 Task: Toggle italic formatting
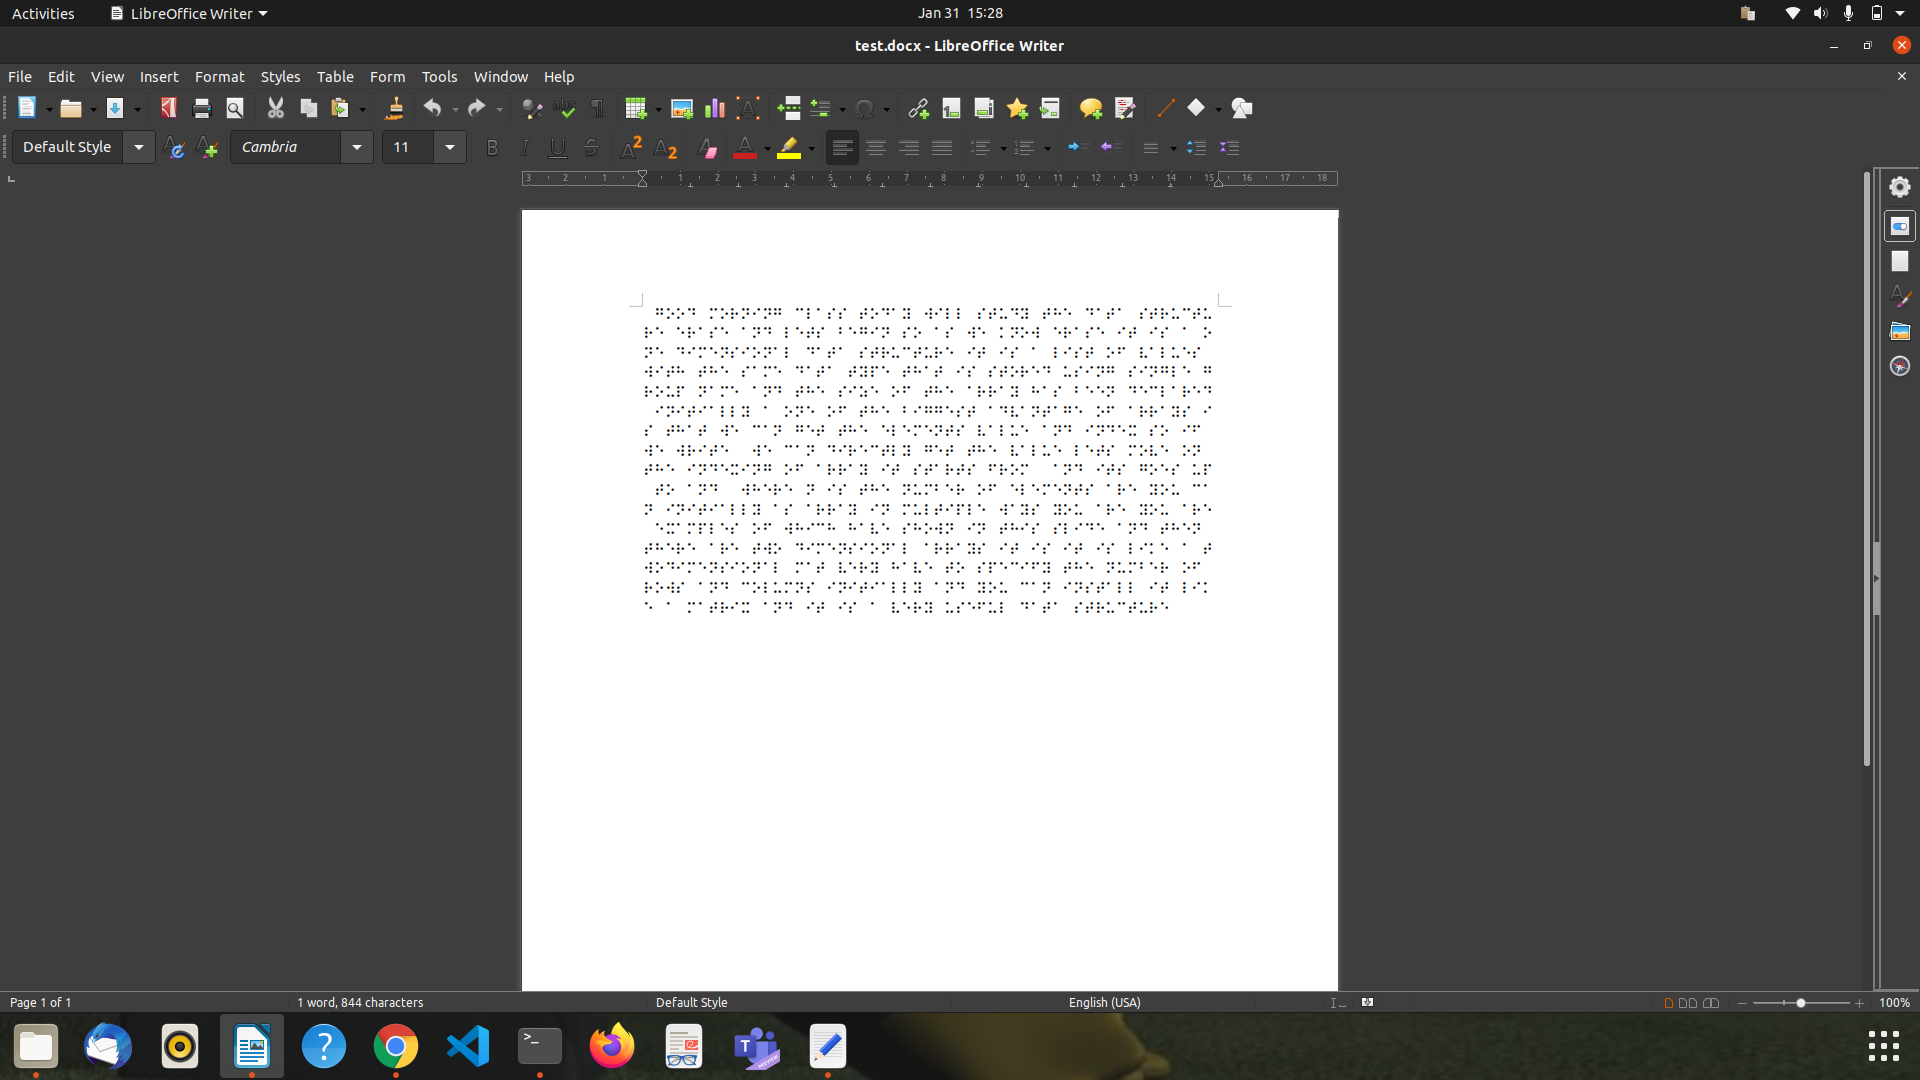[x=524, y=148]
